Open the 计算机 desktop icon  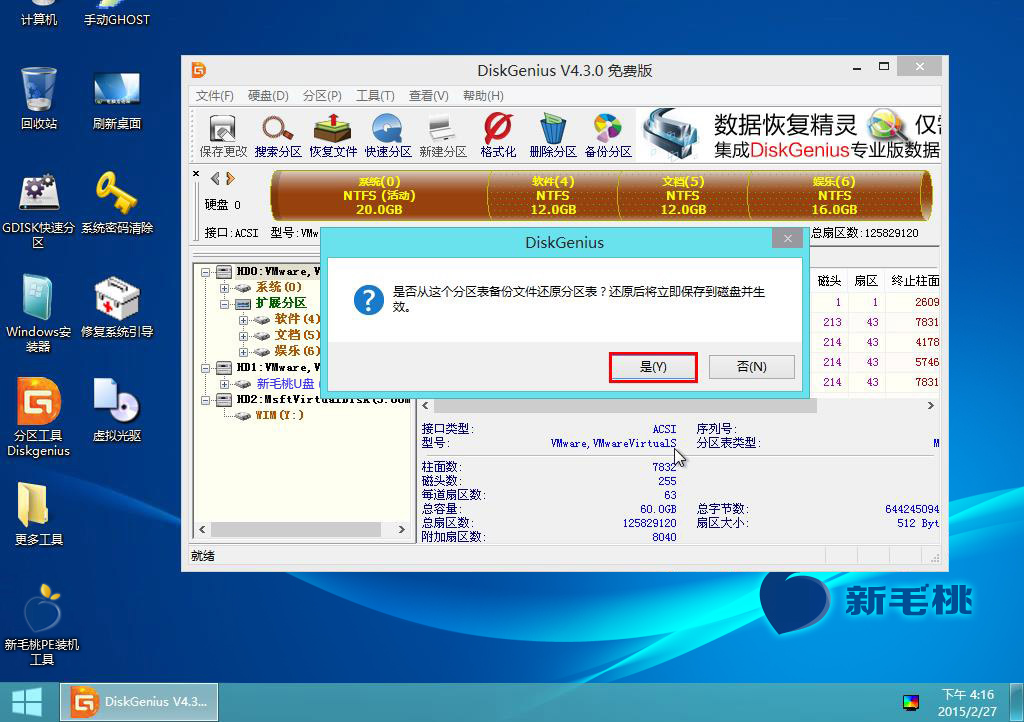(x=39, y=13)
